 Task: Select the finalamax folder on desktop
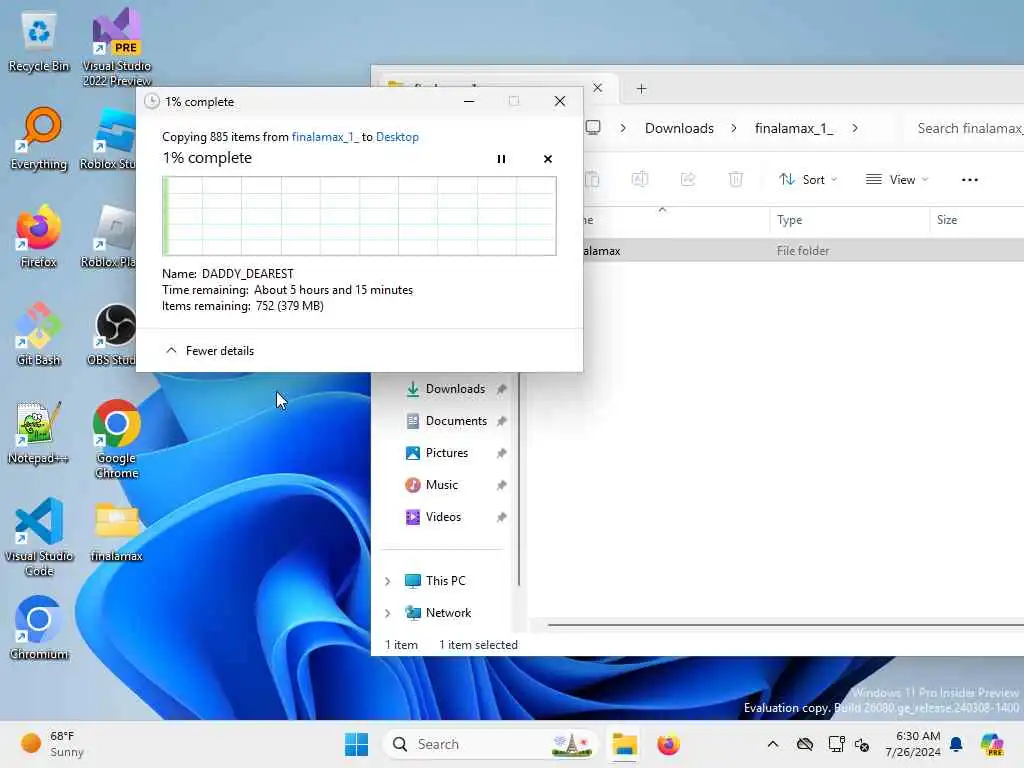pos(117,532)
